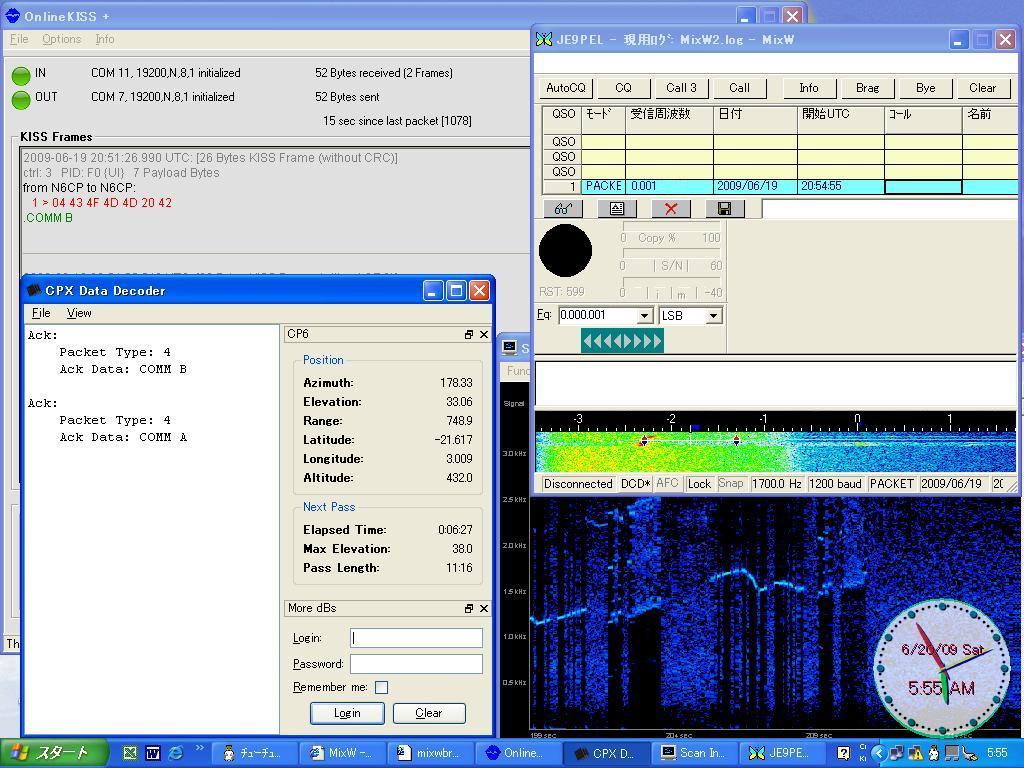1024x768 pixels.
Task: Toggle Lock in the MixW status bar
Action: [x=699, y=483]
